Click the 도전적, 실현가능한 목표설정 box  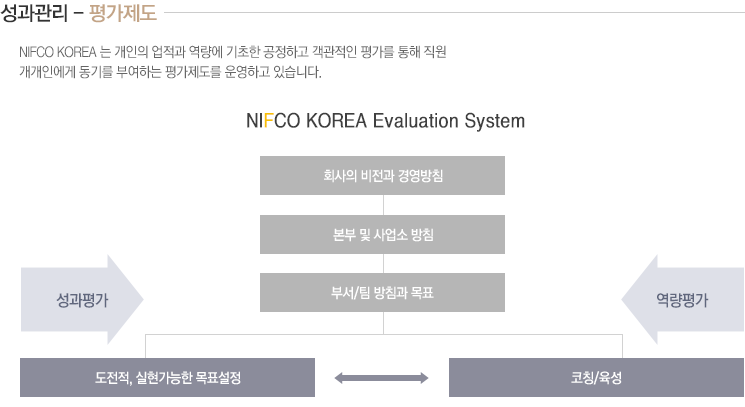tap(167, 378)
